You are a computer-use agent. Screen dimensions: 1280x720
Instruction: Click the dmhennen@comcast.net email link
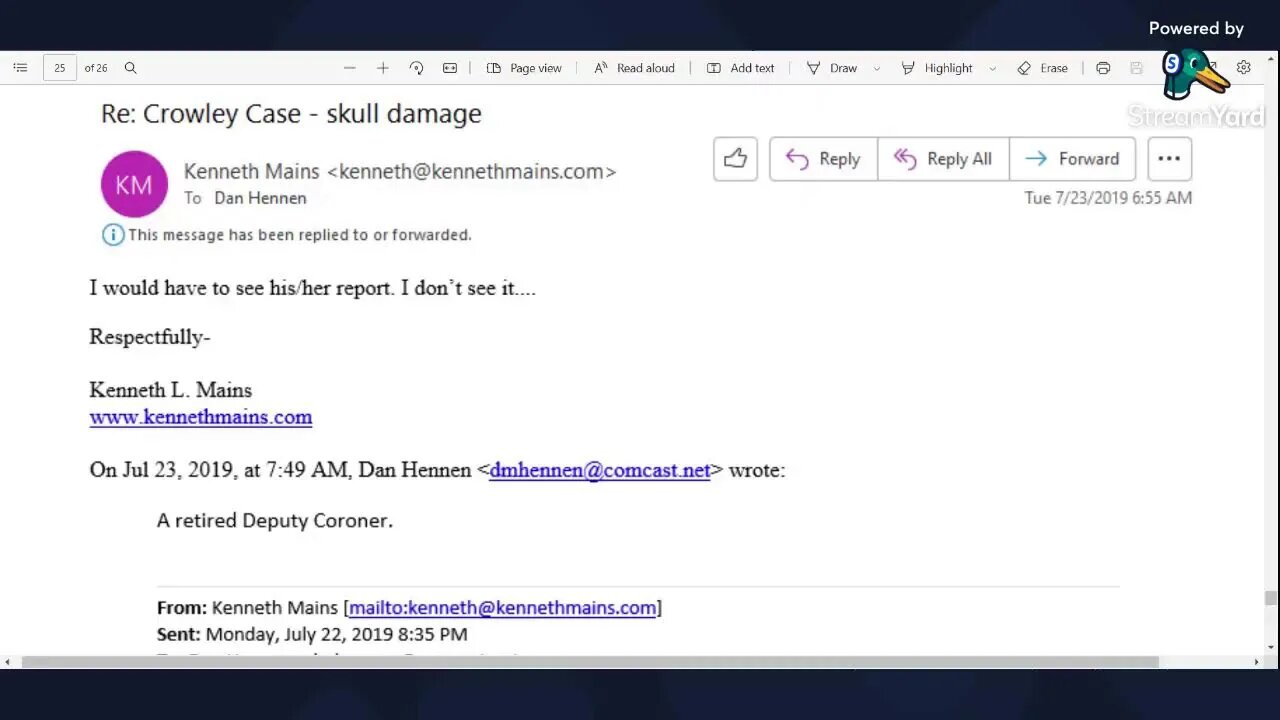(x=600, y=470)
